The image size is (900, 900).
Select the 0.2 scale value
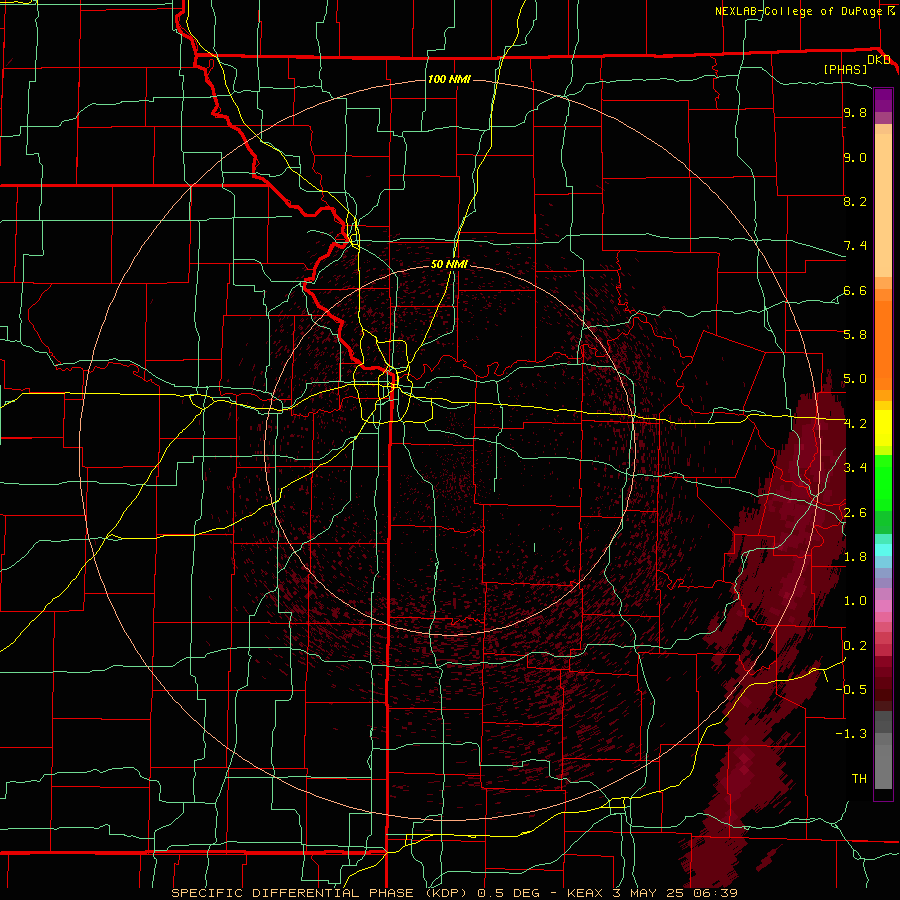[855, 646]
